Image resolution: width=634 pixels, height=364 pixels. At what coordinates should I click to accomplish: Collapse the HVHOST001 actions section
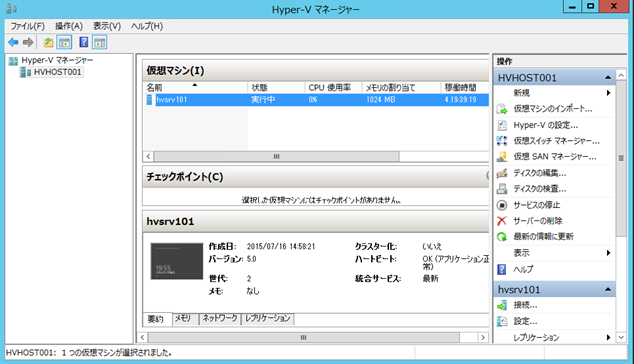608,78
